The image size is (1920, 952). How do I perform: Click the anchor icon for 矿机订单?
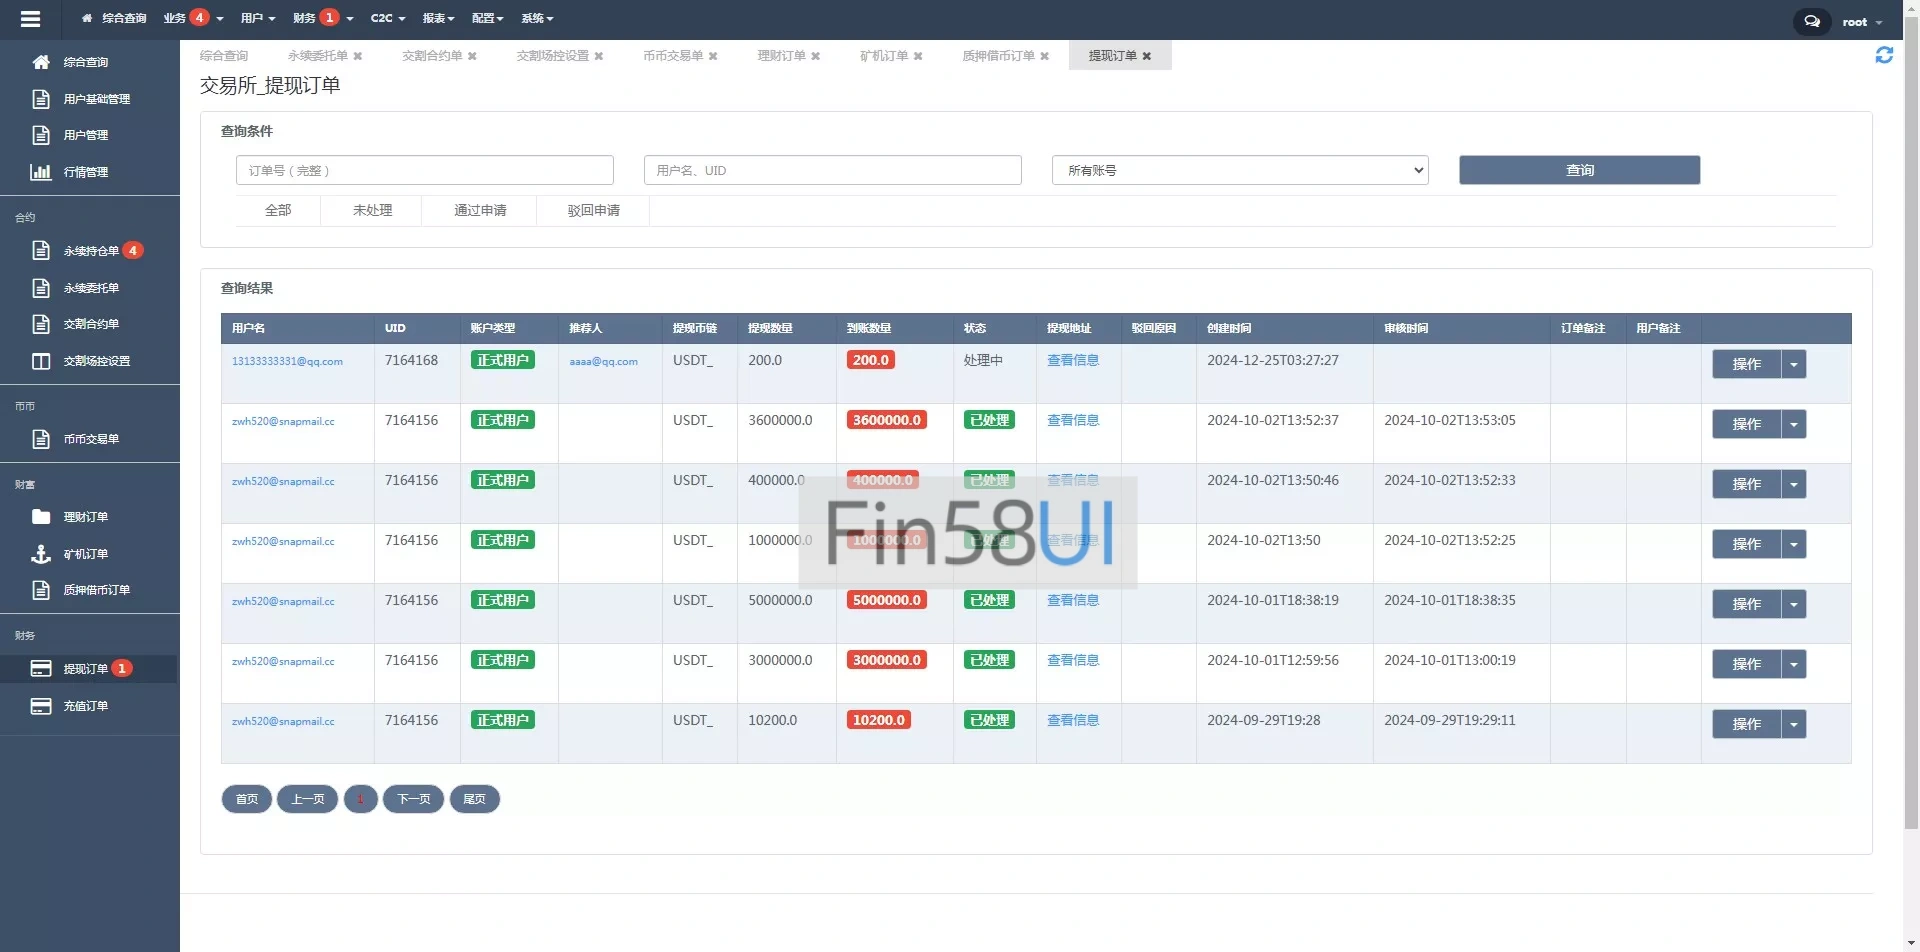click(41, 554)
